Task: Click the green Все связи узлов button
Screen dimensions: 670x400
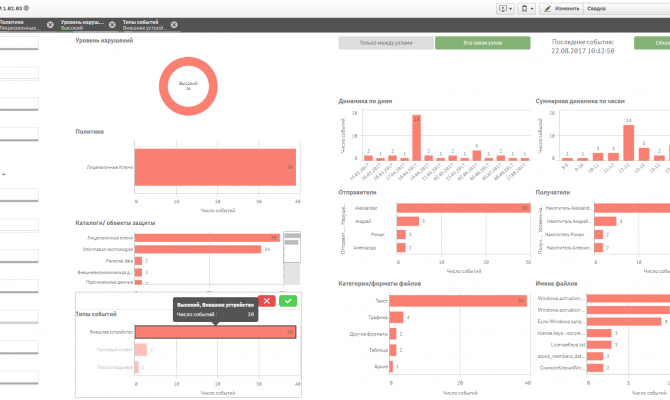Action: tap(482, 43)
